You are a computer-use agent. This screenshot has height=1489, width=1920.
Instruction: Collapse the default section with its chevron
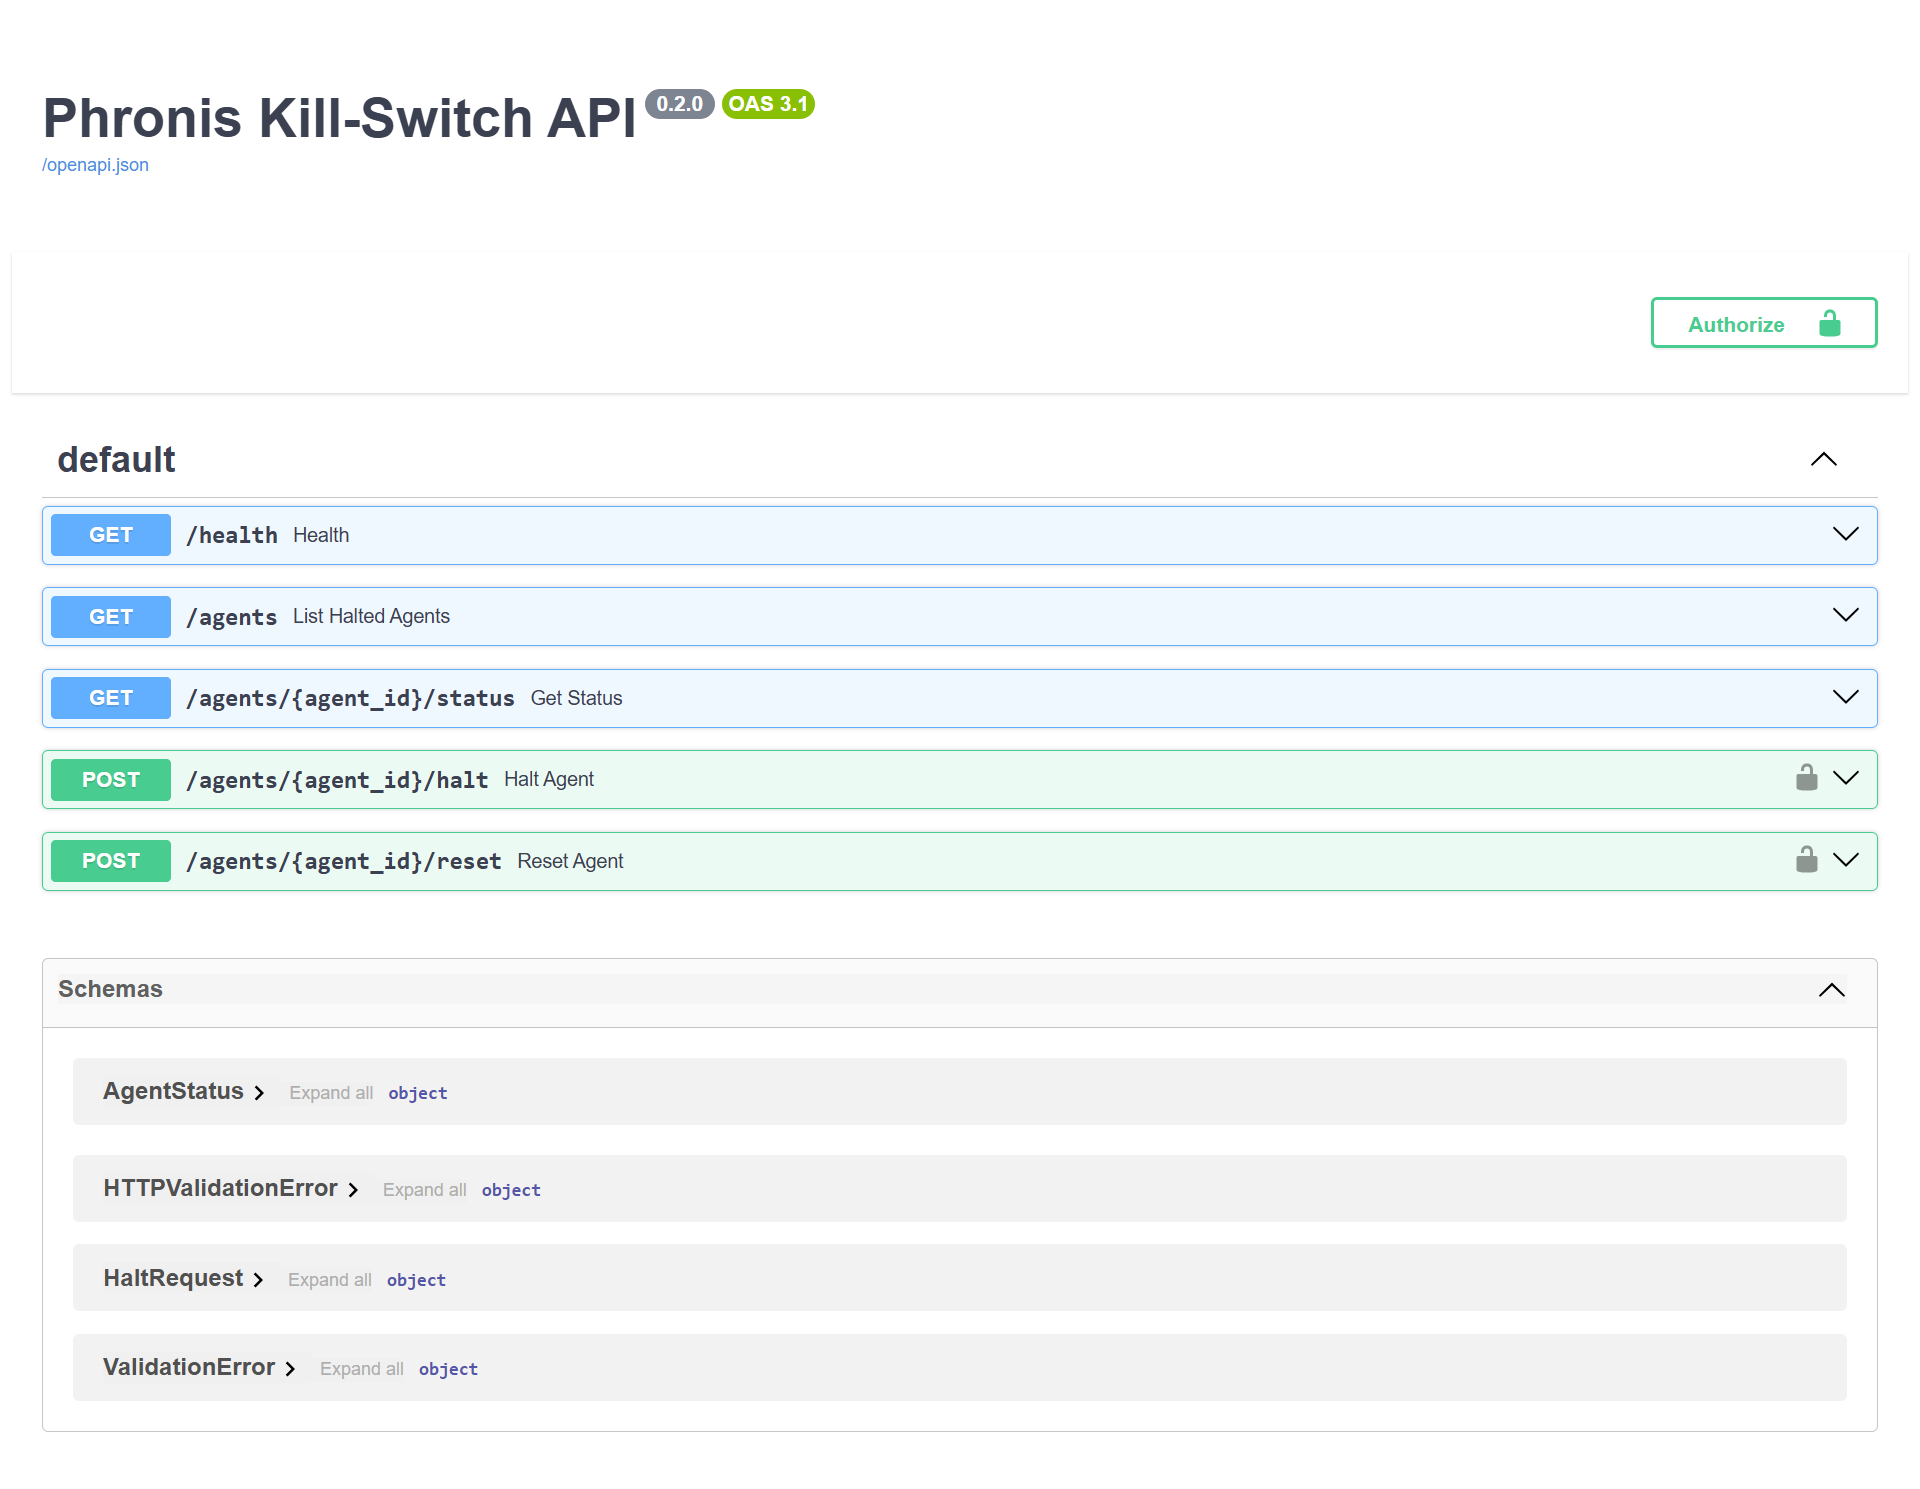point(1823,460)
